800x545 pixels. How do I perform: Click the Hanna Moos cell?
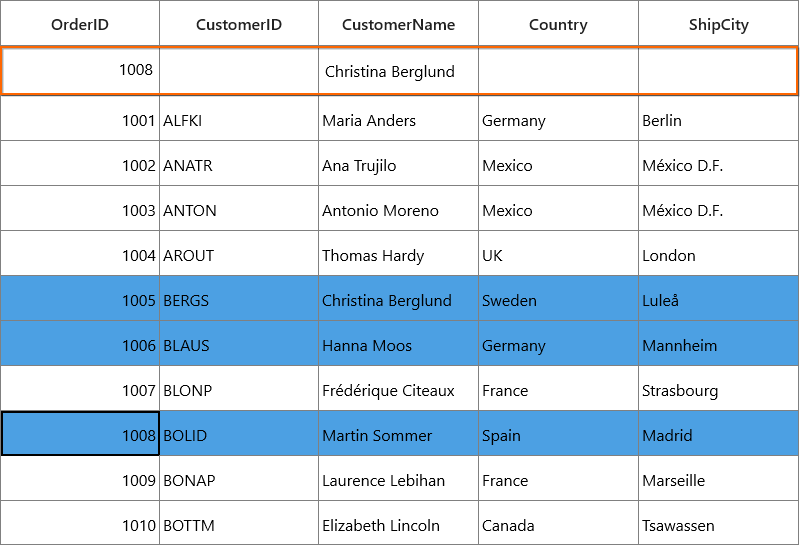398,345
